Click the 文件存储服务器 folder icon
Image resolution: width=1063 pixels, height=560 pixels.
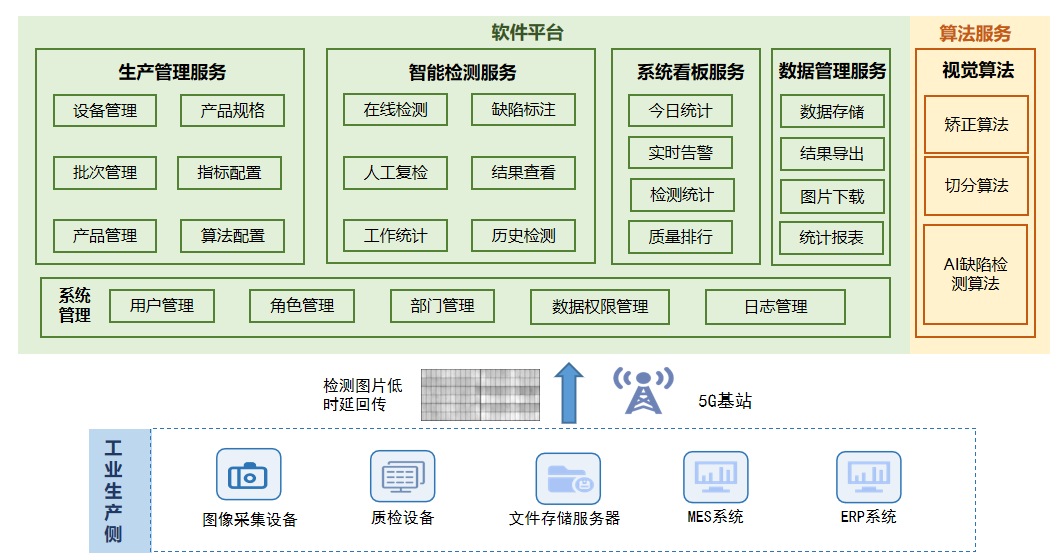point(568,479)
